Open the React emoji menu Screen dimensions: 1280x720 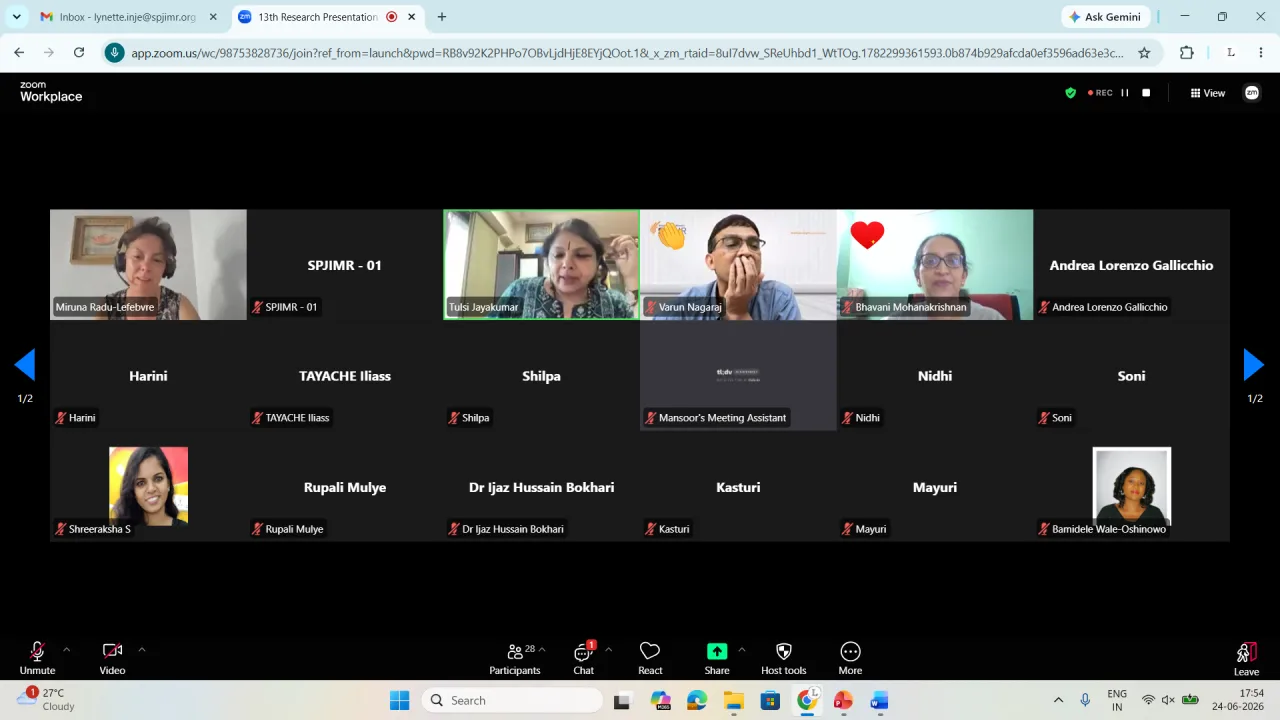(650, 659)
